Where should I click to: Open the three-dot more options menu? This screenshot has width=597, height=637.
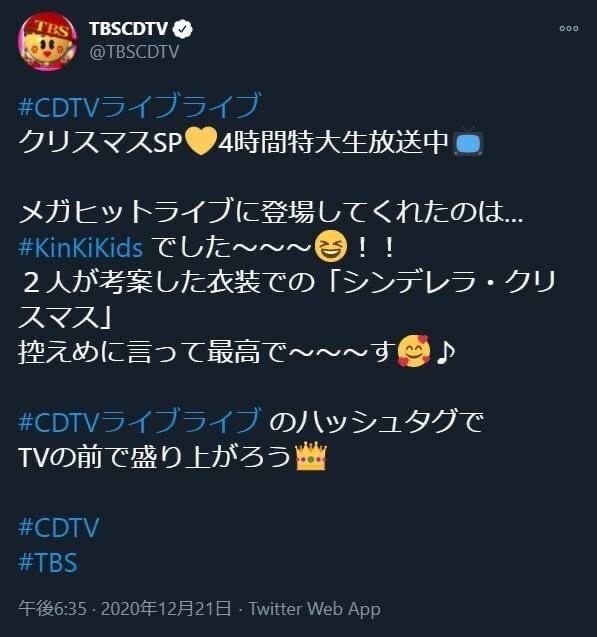(569, 28)
